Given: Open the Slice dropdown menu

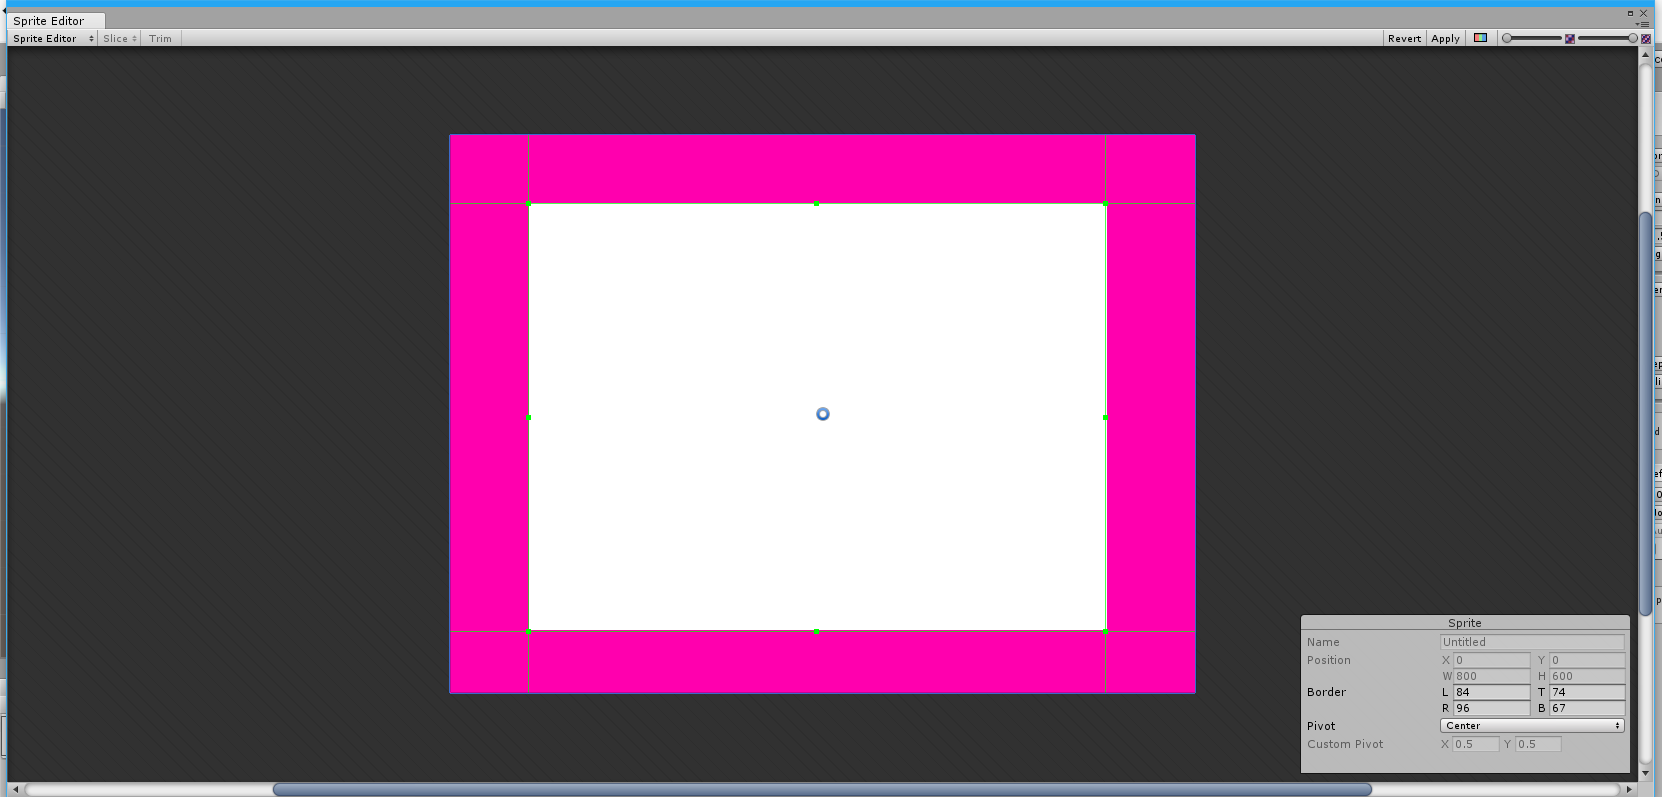Looking at the screenshot, I should [120, 38].
